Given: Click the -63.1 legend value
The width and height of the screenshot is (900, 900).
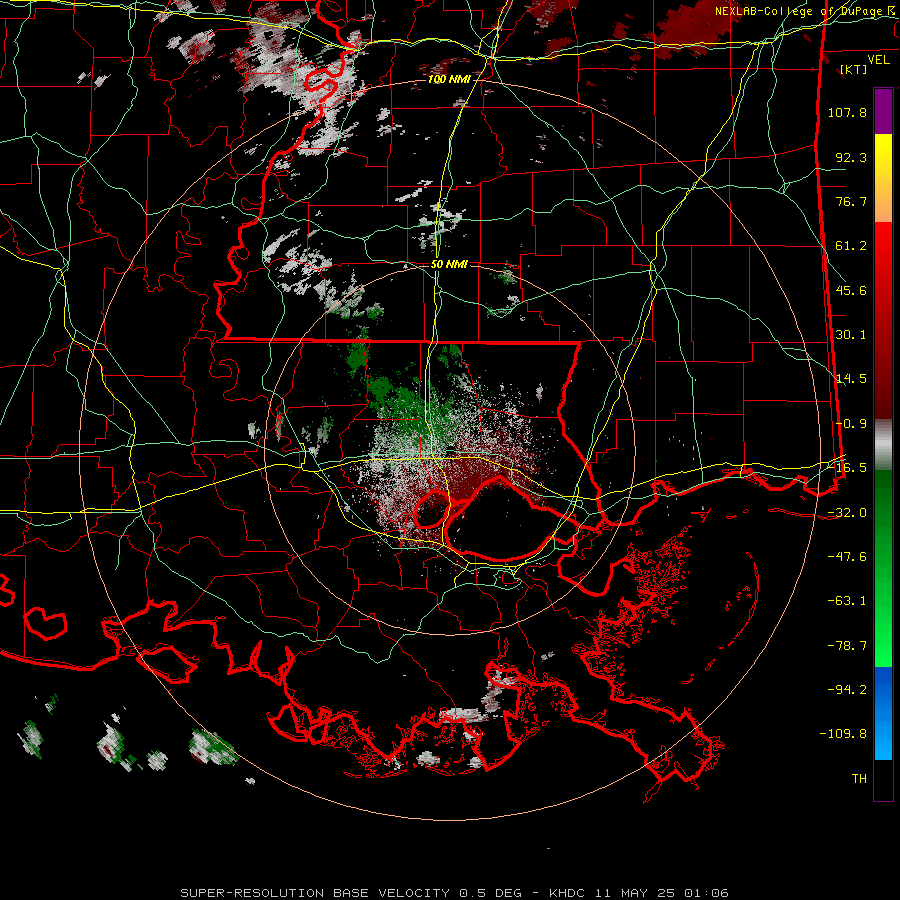Looking at the screenshot, I should pos(847,601).
